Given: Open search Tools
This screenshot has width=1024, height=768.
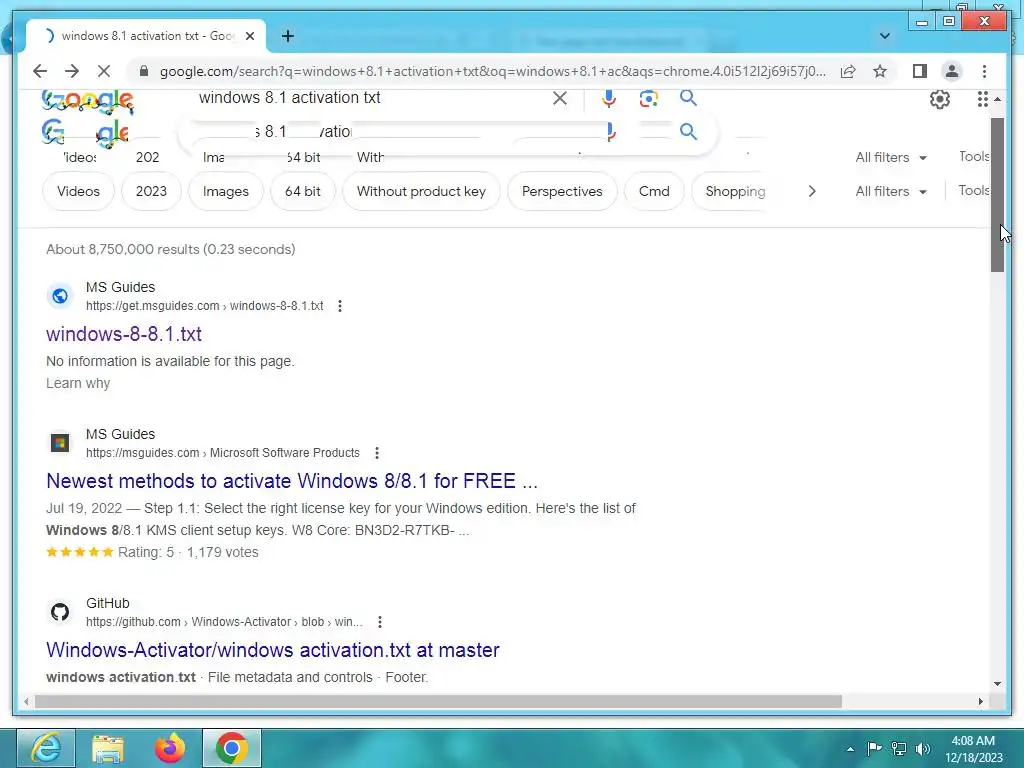Looking at the screenshot, I should 974,190.
